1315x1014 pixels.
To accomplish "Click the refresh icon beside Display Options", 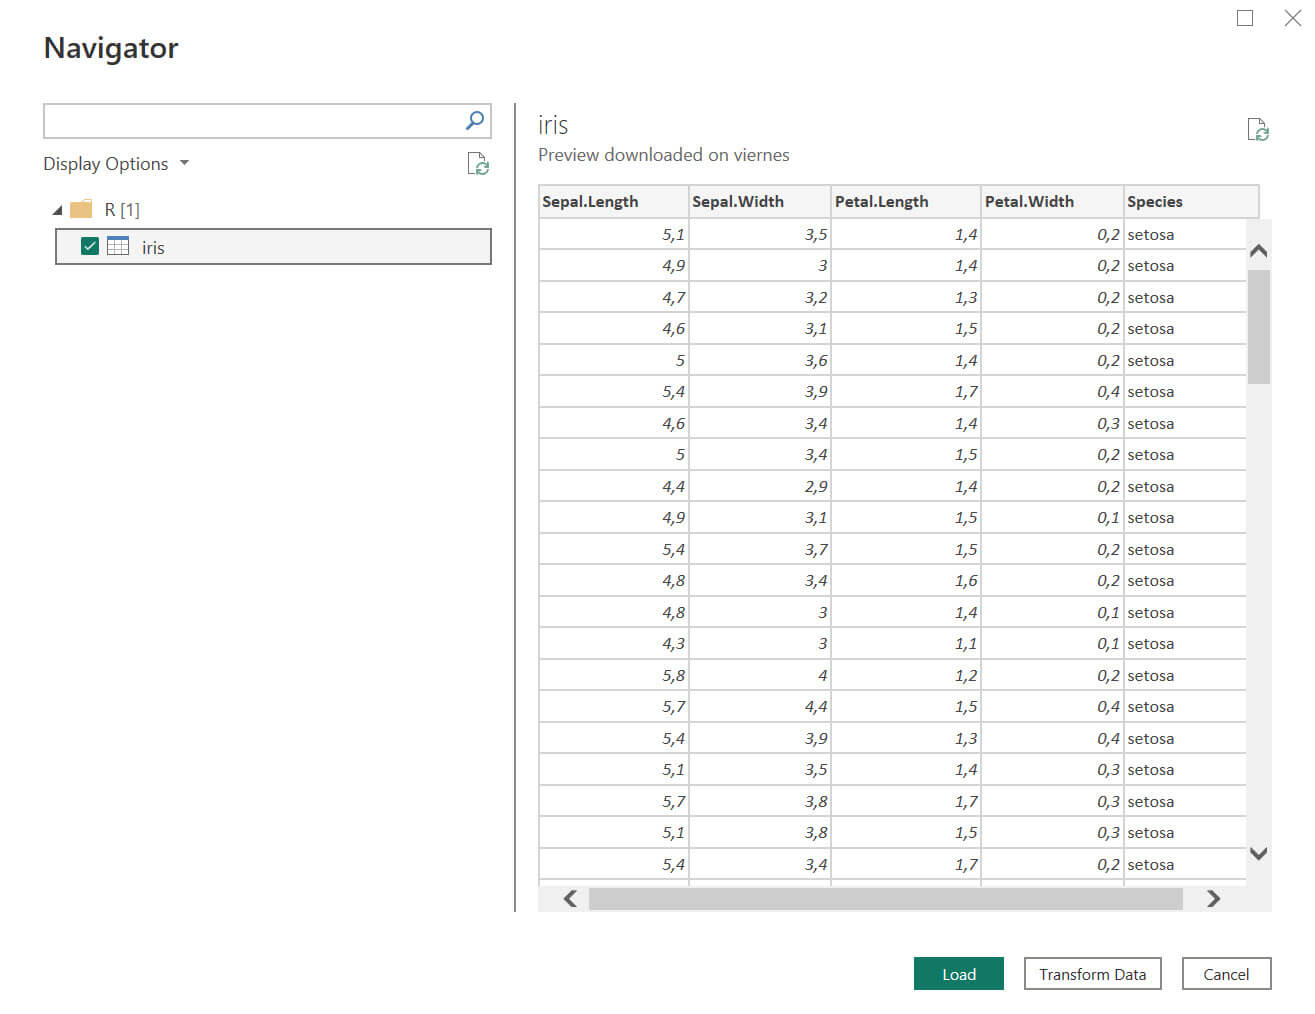I will 478,164.
